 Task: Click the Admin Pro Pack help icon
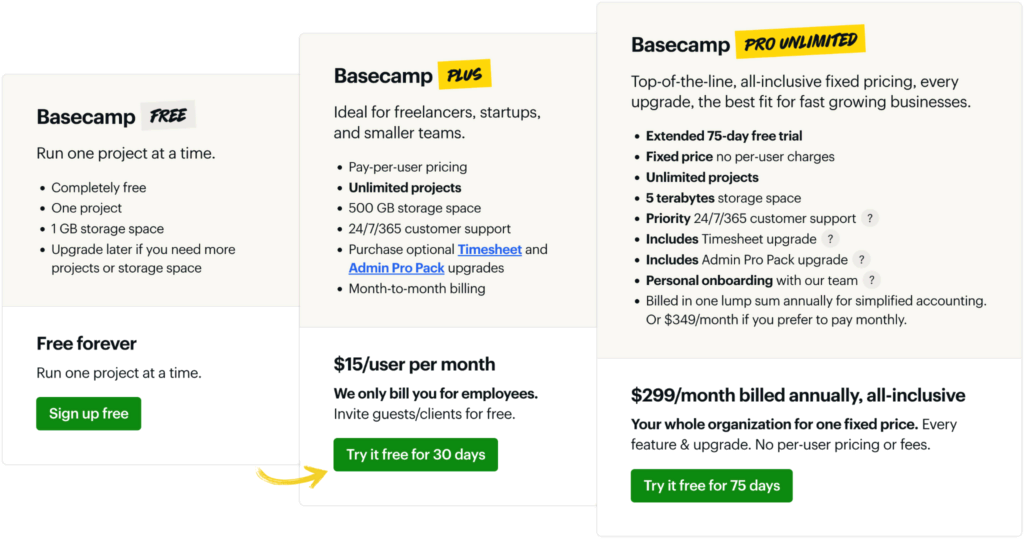pos(862,260)
